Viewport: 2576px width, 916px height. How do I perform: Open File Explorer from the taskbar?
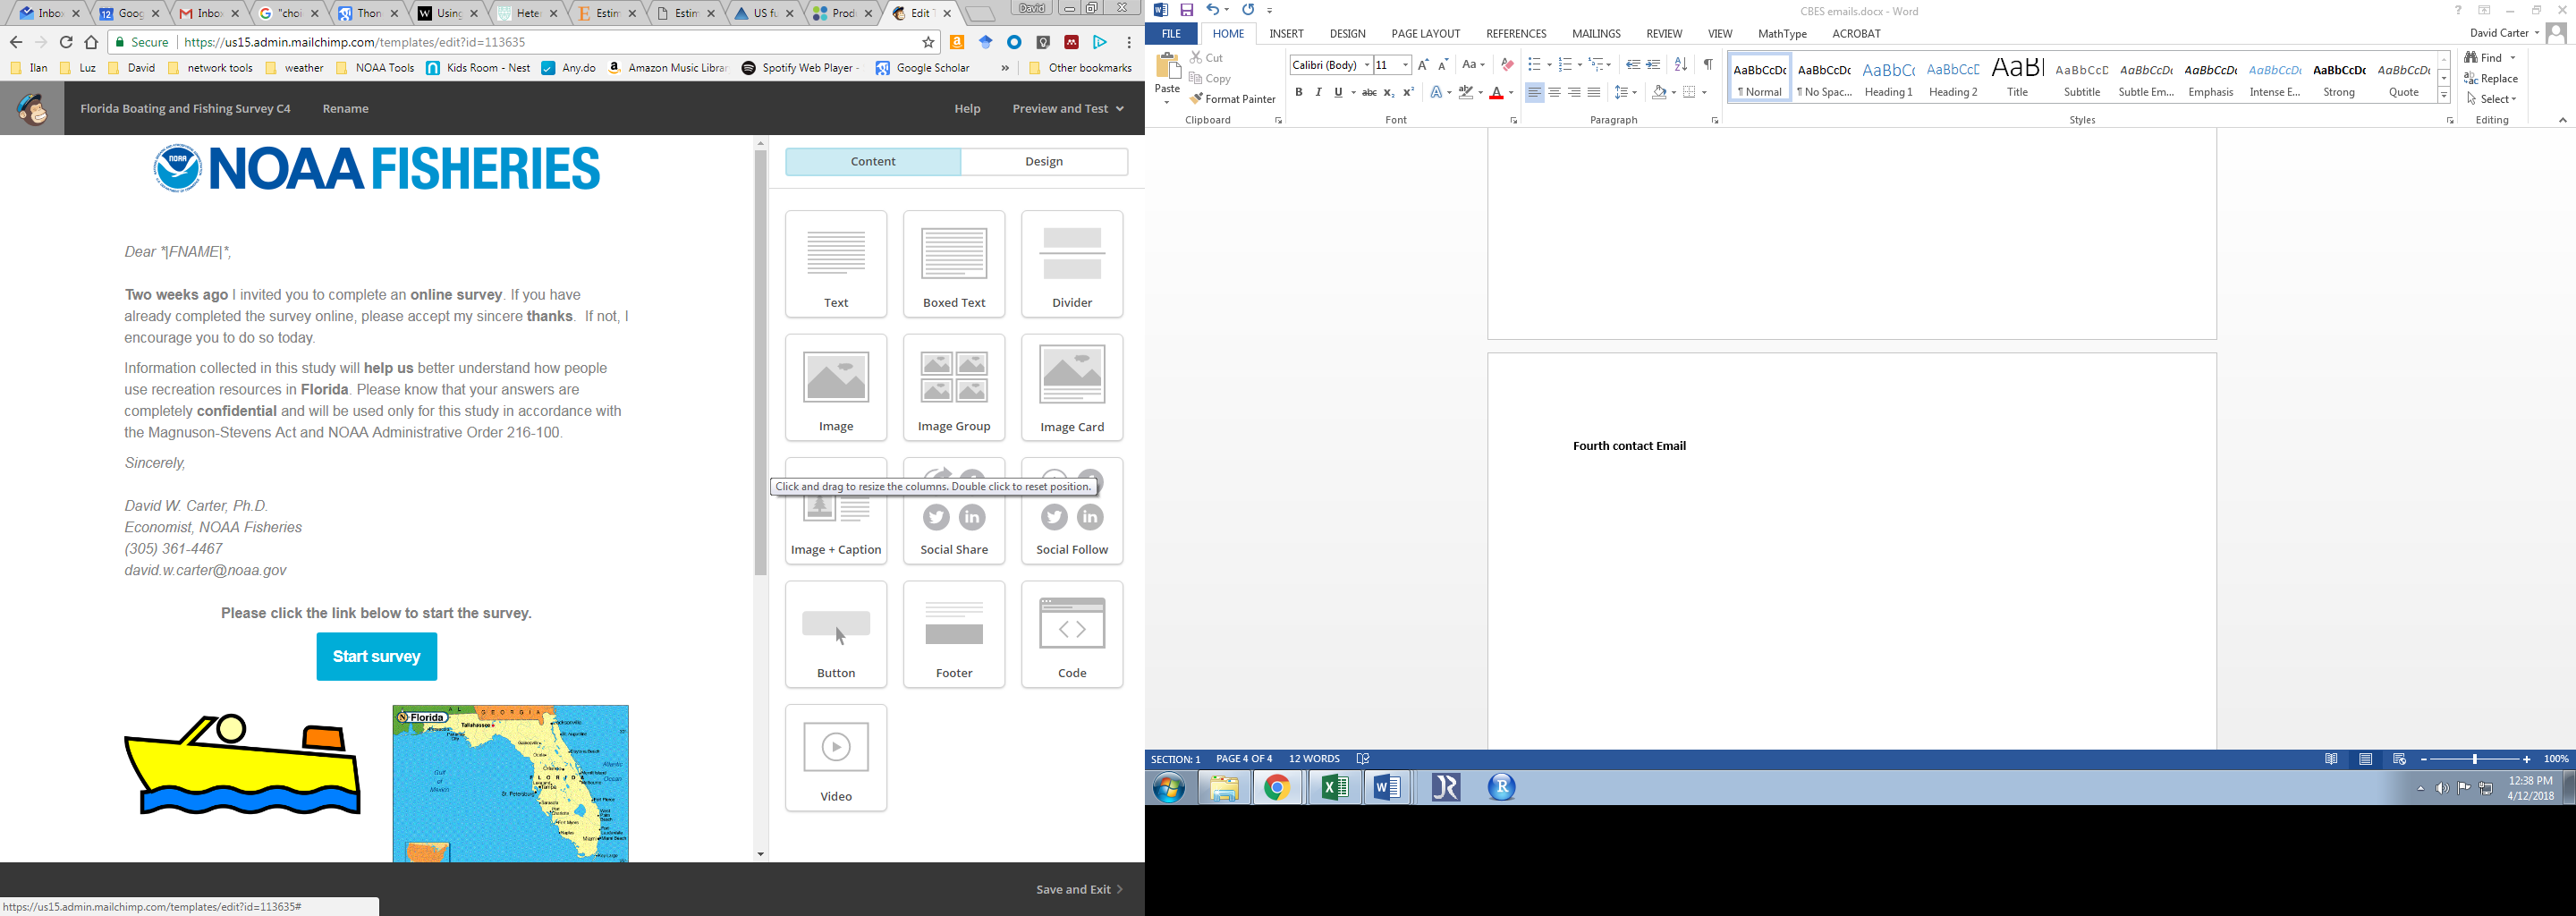(1224, 788)
